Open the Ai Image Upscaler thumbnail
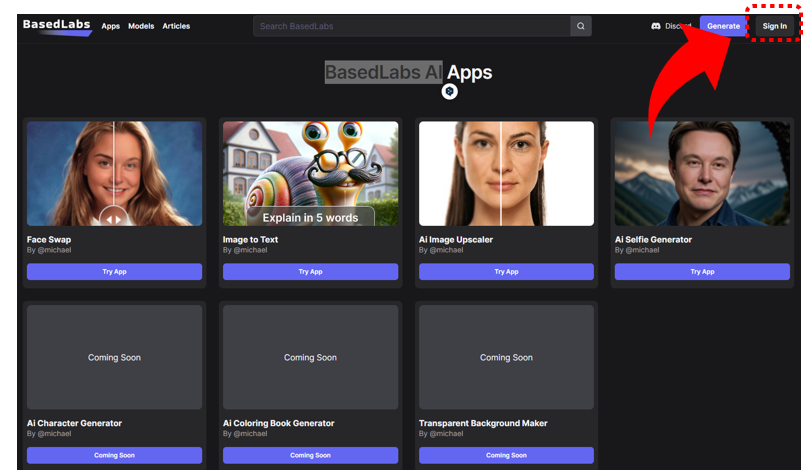Screen dimensions: 812x470 pos(506,173)
